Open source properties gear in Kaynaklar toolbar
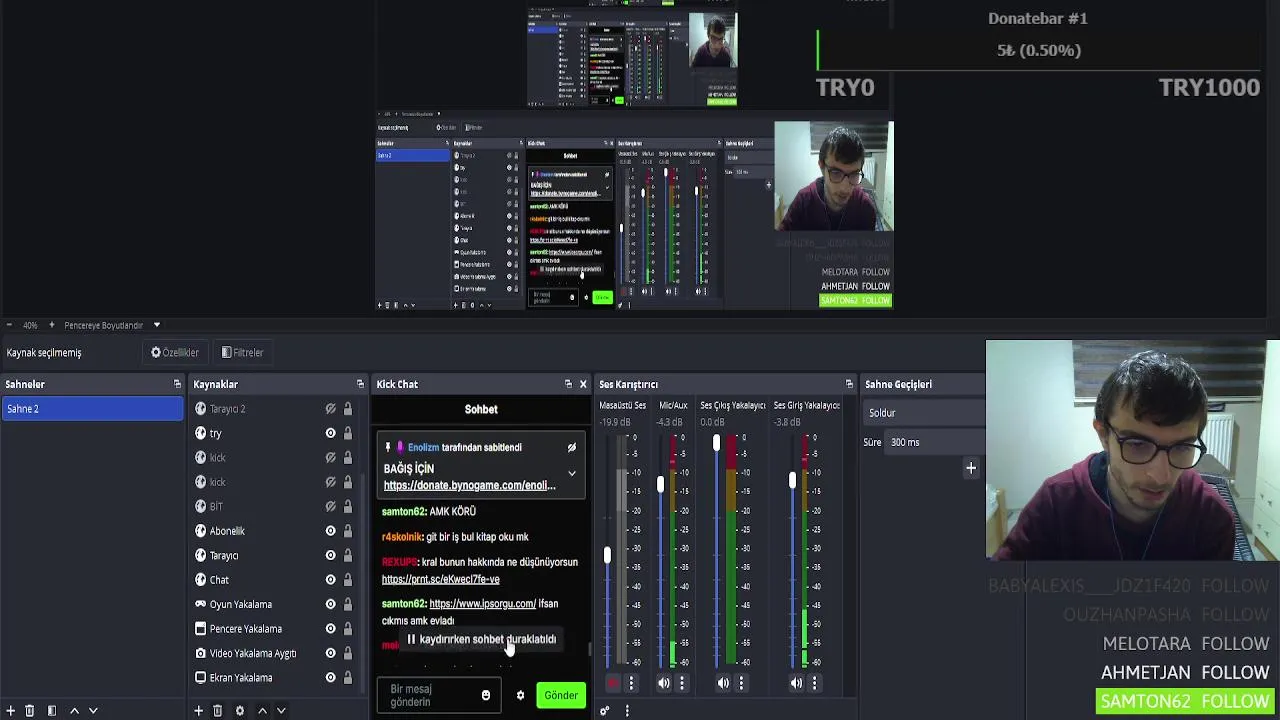 click(239, 710)
